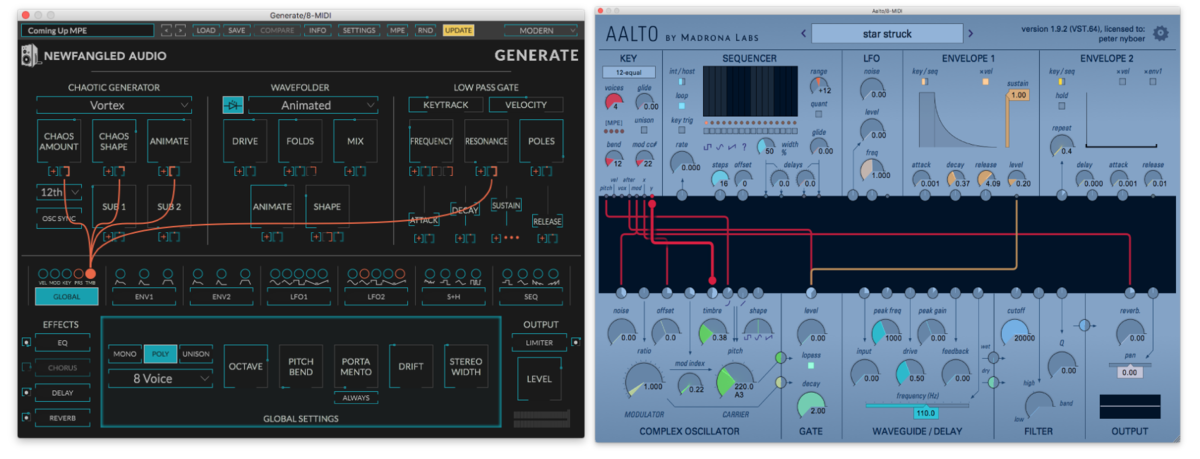The height and width of the screenshot is (459, 1200).
Task: Go to next Aalto preset with right chevron
Action: point(973,34)
